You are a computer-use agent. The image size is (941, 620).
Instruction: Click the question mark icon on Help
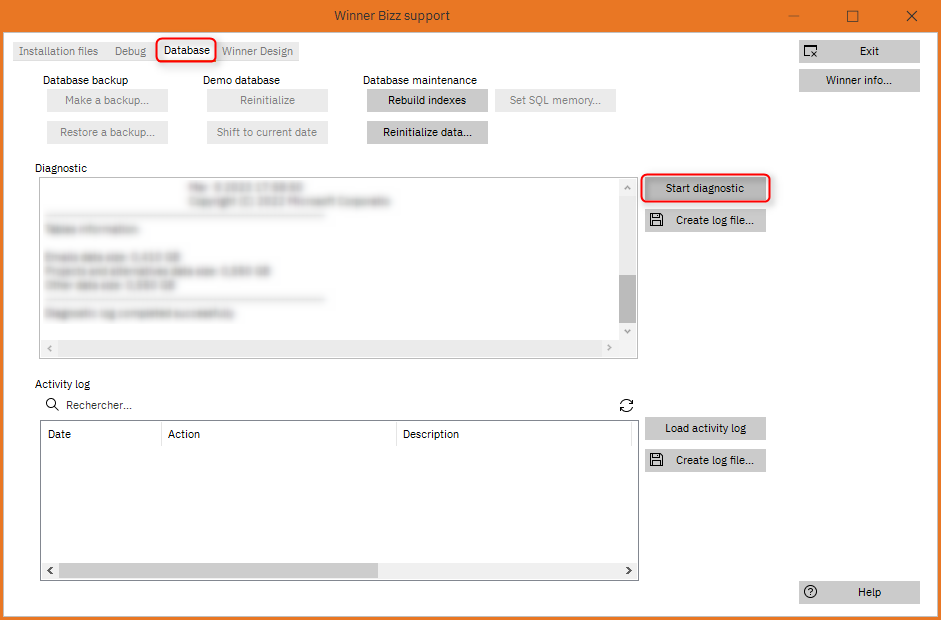click(x=811, y=592)
